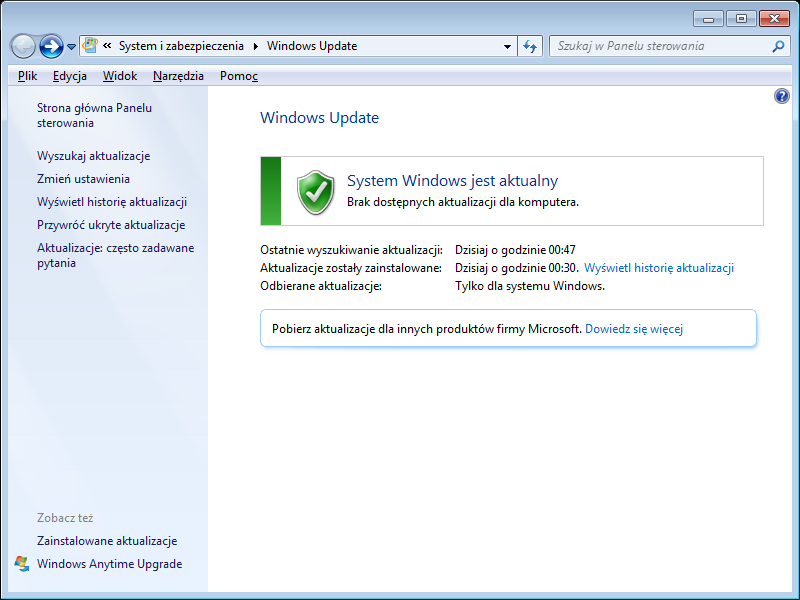Screen dimensions: 800x600
Task: Open Zainstalowane aktualizacje
Action: pos(107,541)
